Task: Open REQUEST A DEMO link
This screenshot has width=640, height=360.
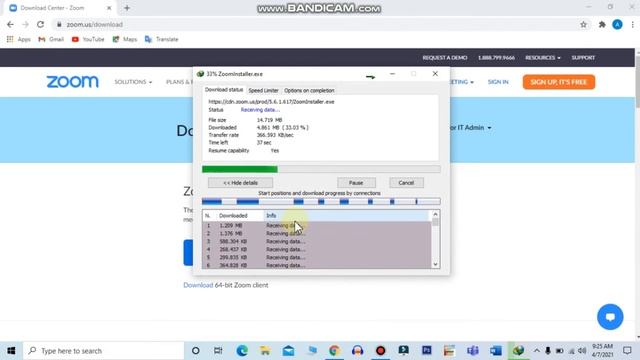Action: 445,58
